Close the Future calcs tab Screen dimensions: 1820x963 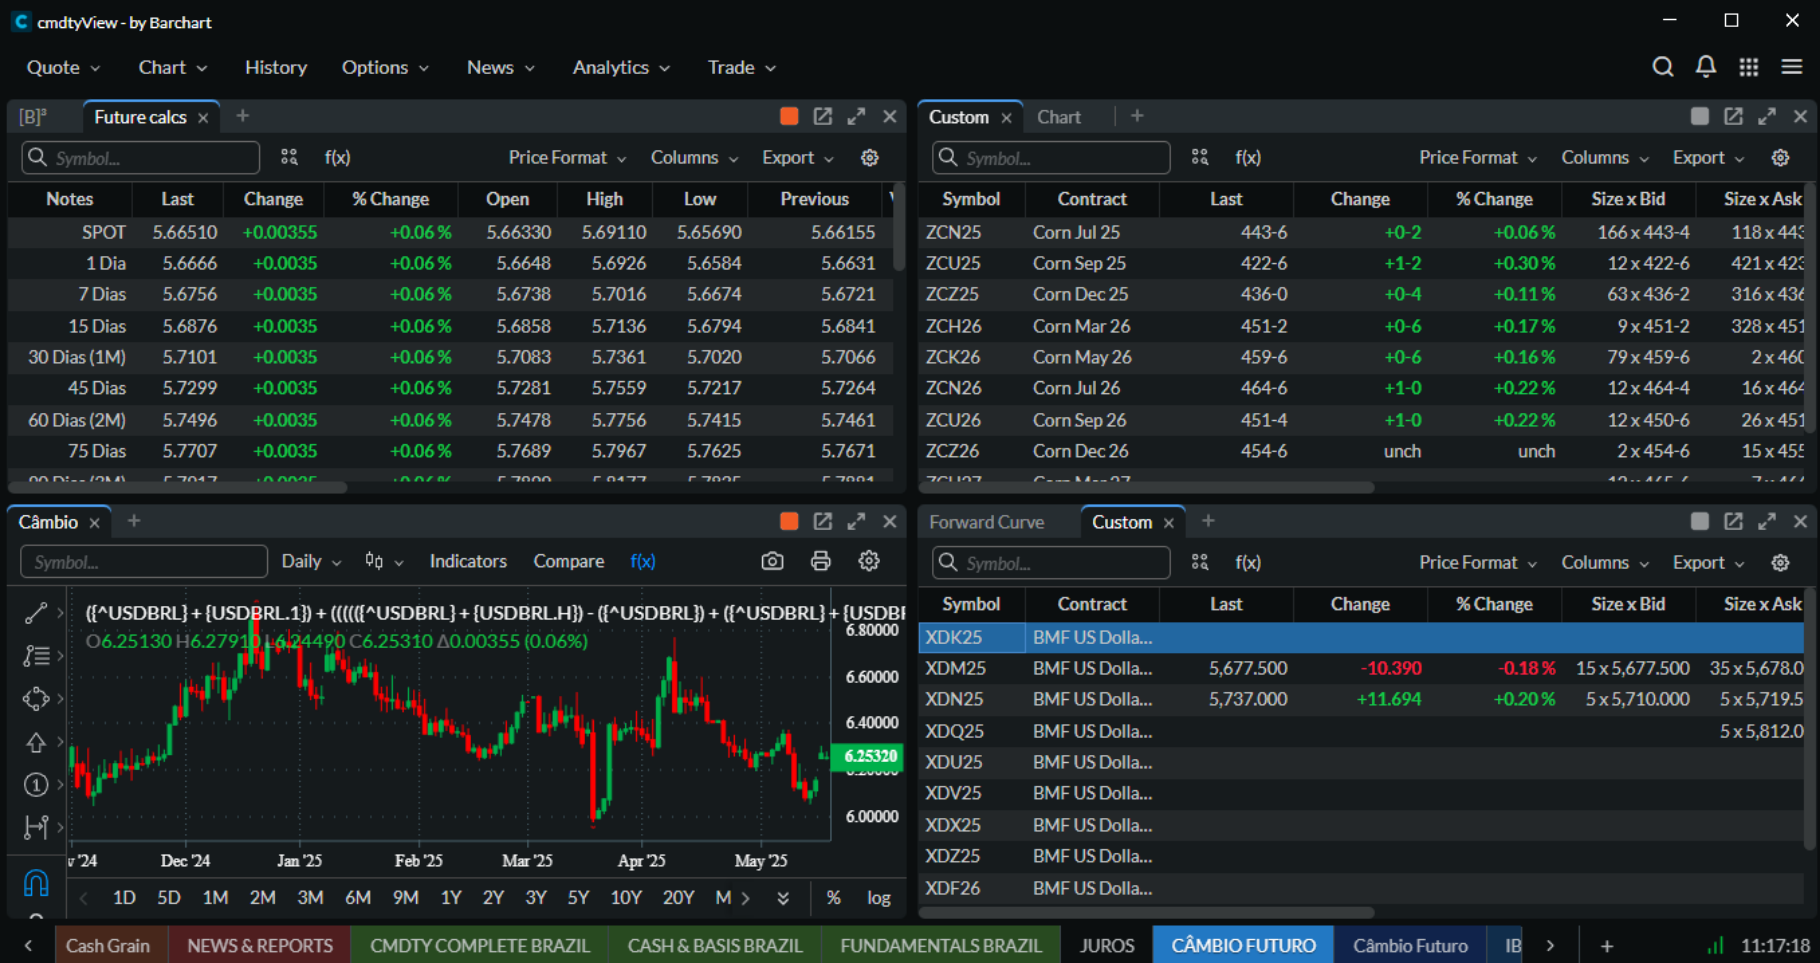pos(203,117)
